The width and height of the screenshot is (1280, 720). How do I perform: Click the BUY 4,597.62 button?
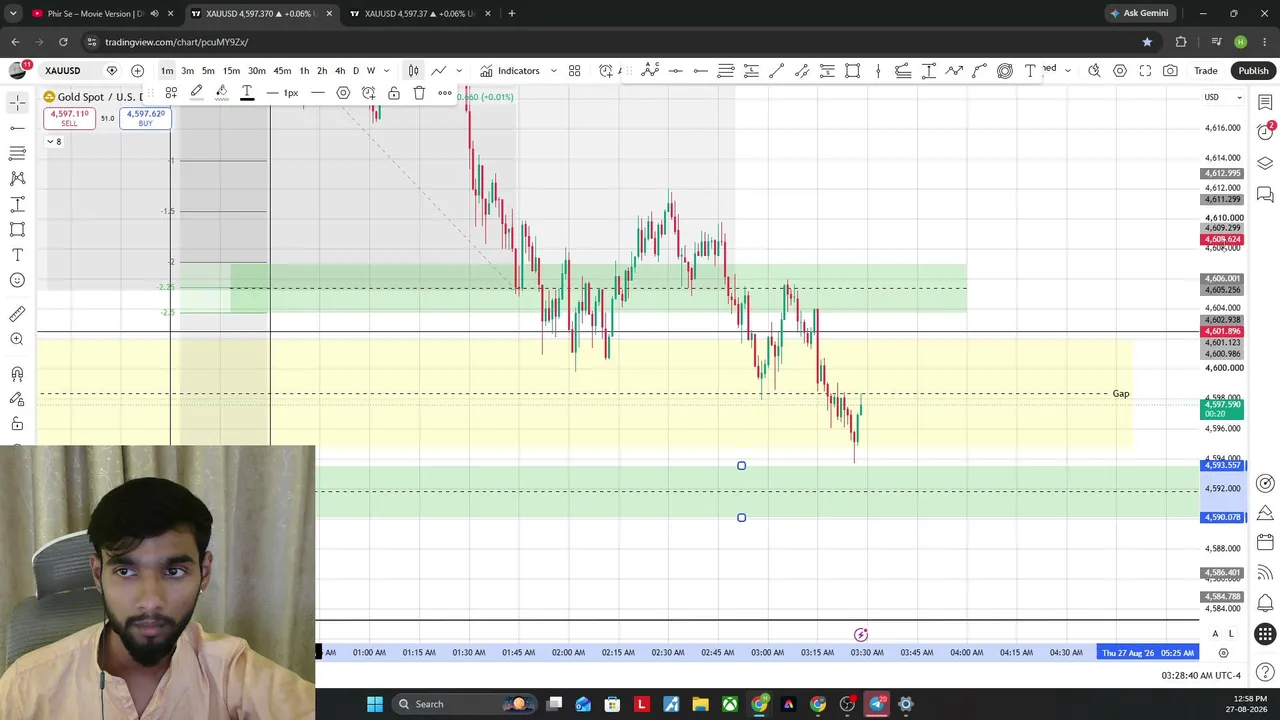146,118
